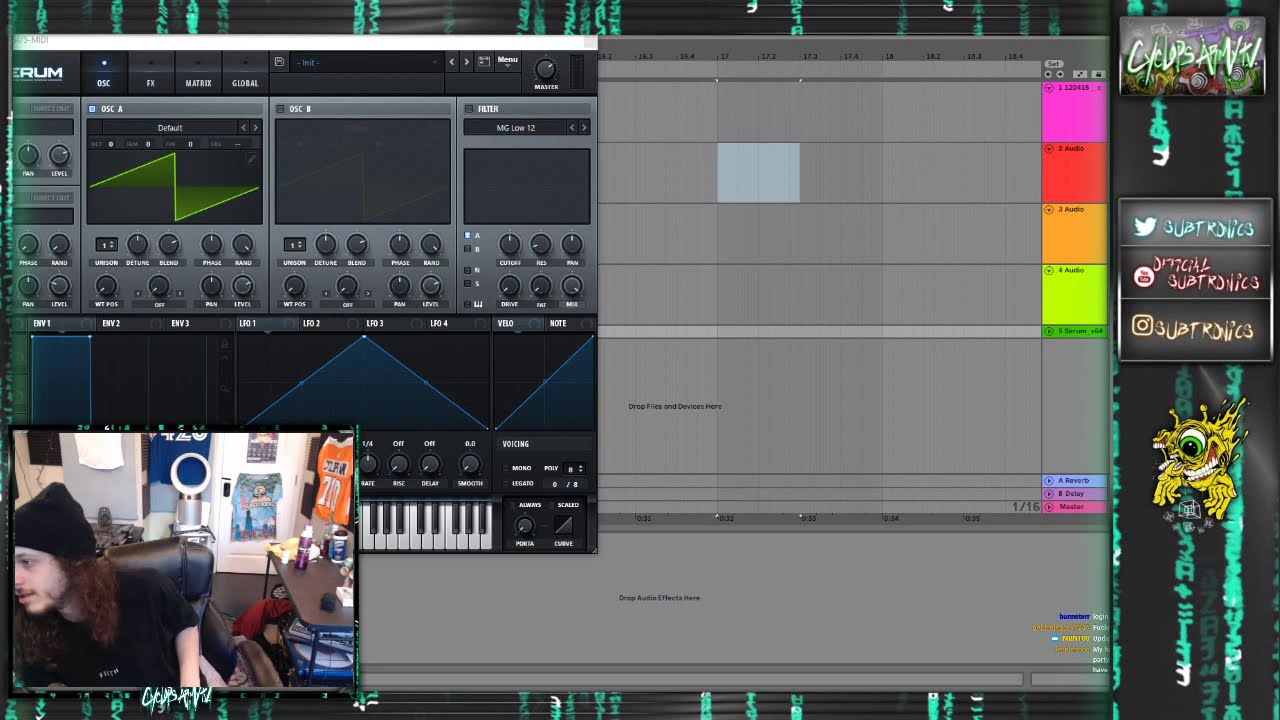1280x720 pixels.
Task: Open the Serum Menu dropdown
Action: click(508, 60)
